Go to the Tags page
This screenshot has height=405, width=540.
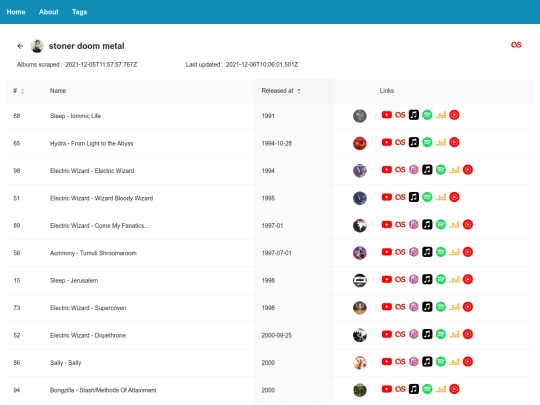point(79,12)
